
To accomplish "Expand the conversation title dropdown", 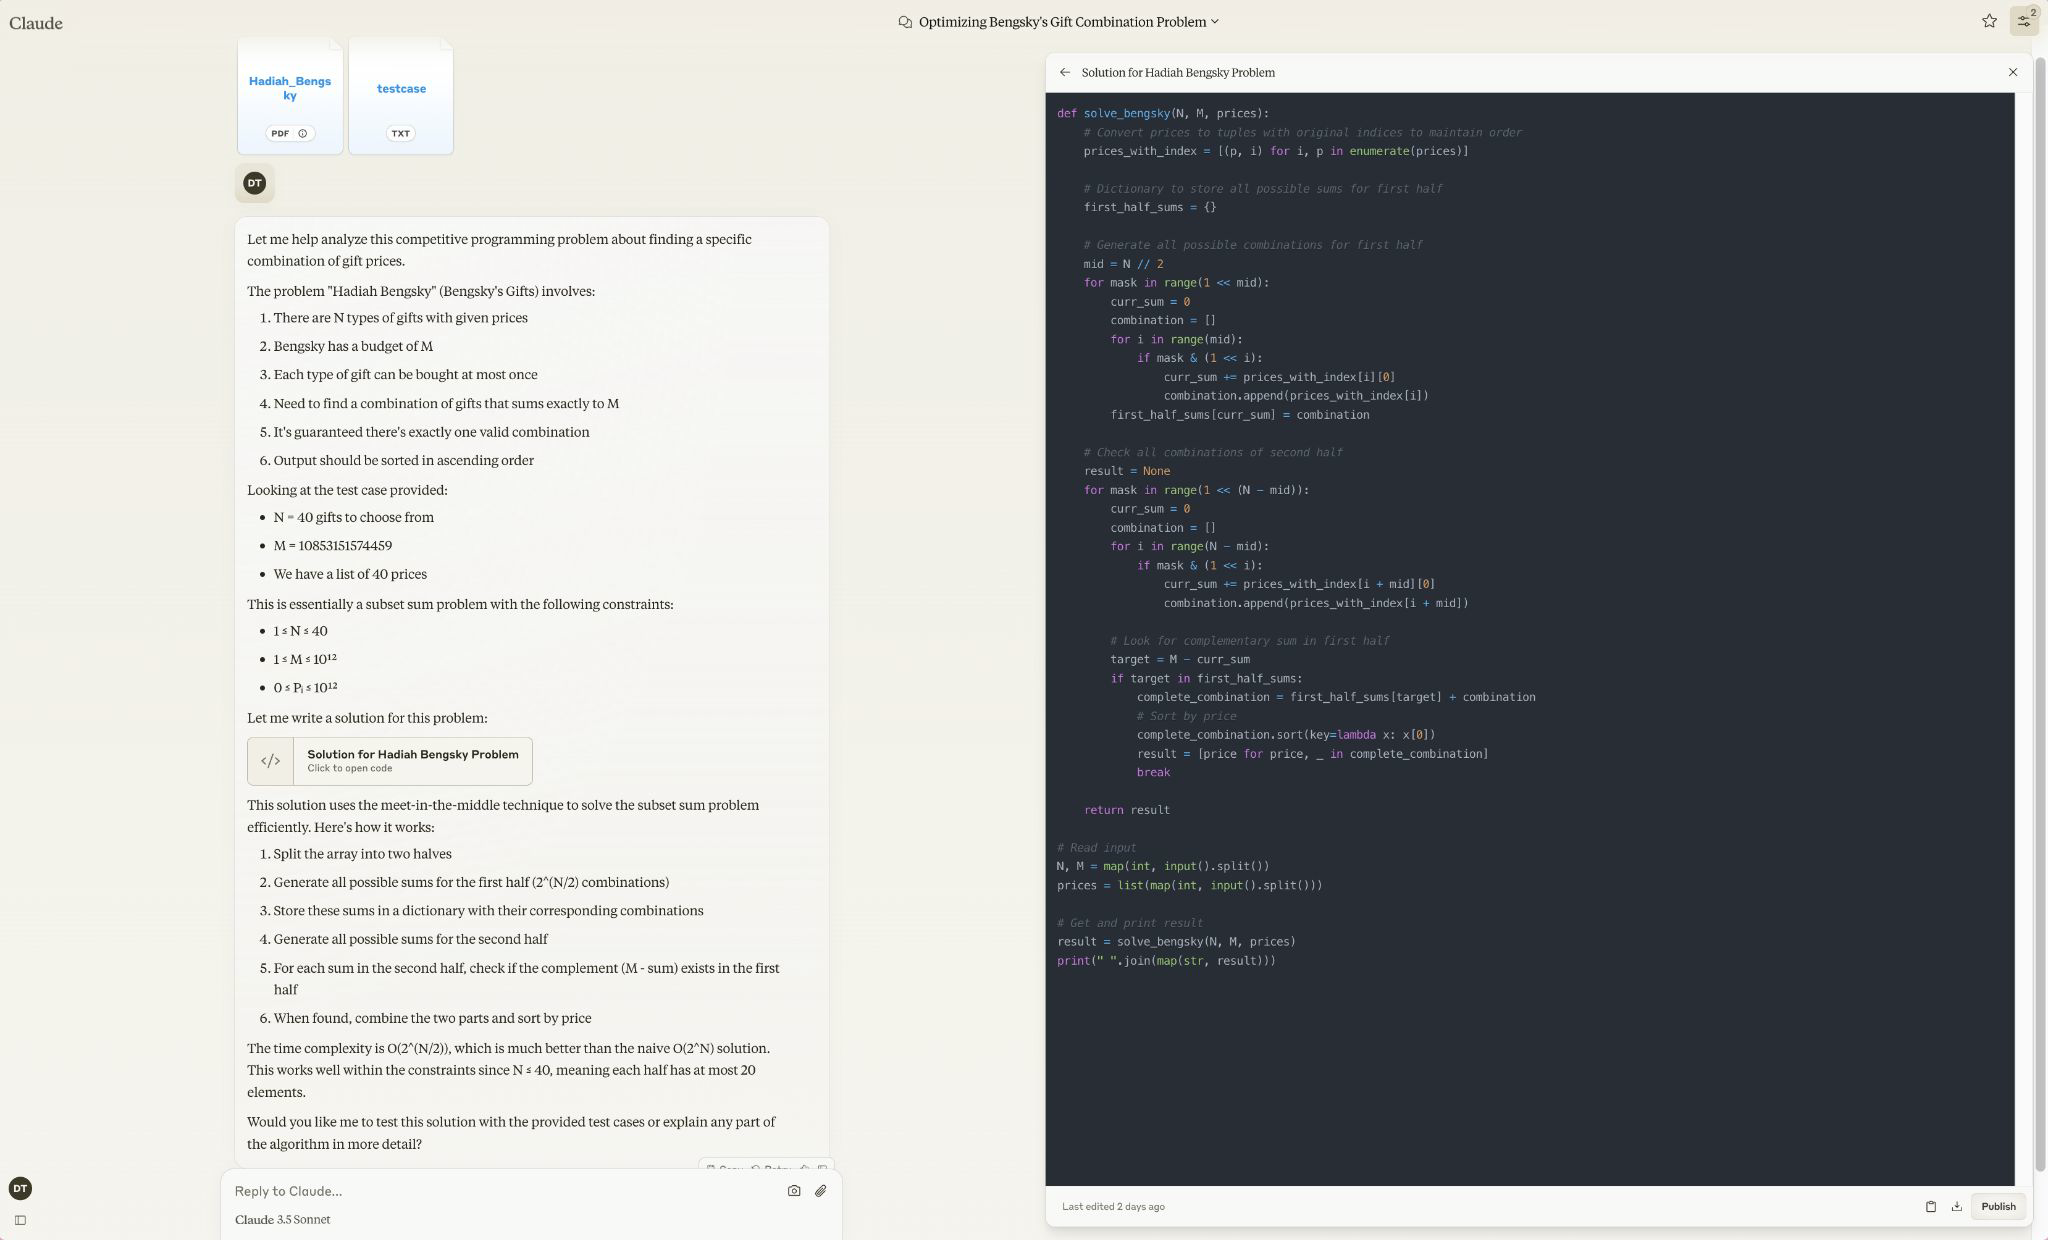I will point(1215,22).
